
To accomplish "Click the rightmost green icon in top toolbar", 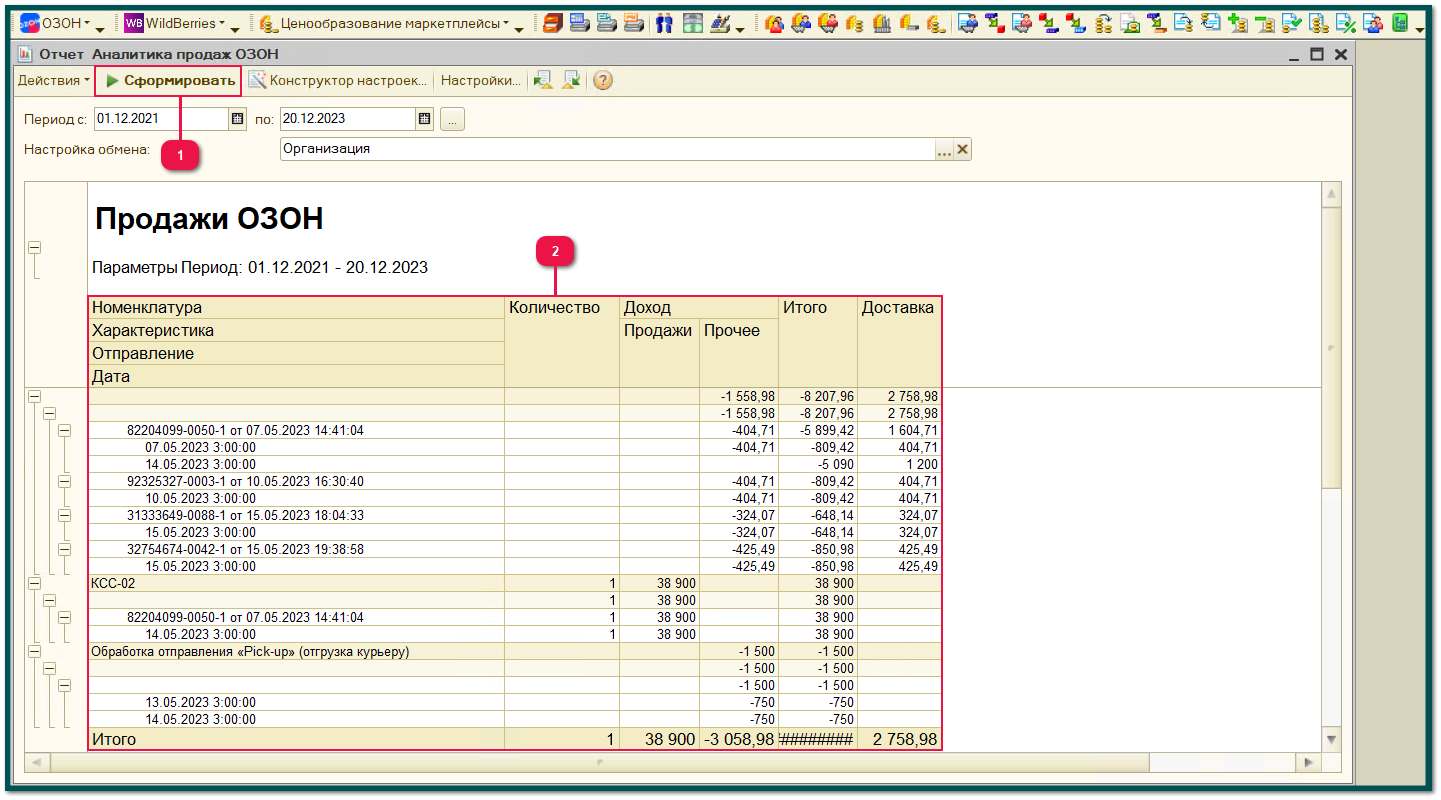I will click(x=1401, y=23).
